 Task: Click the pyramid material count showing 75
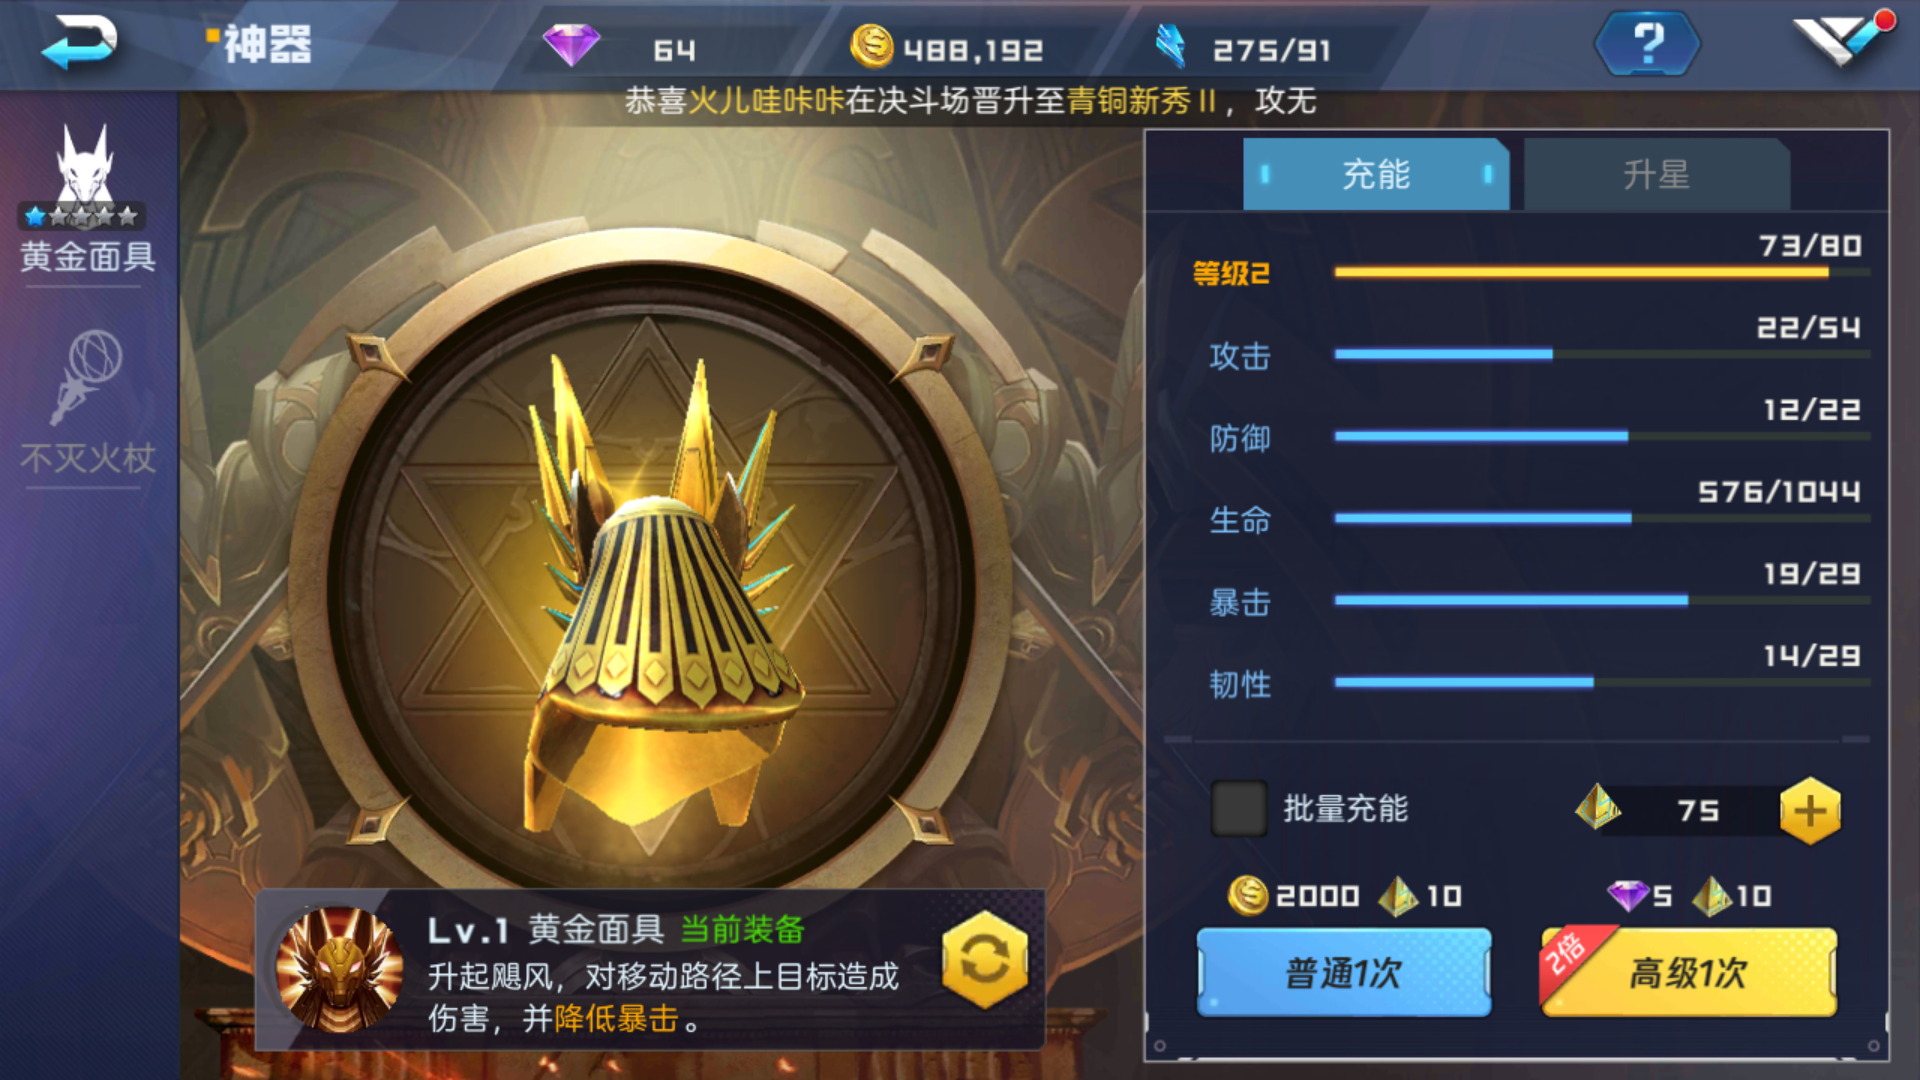[1698, 811]
